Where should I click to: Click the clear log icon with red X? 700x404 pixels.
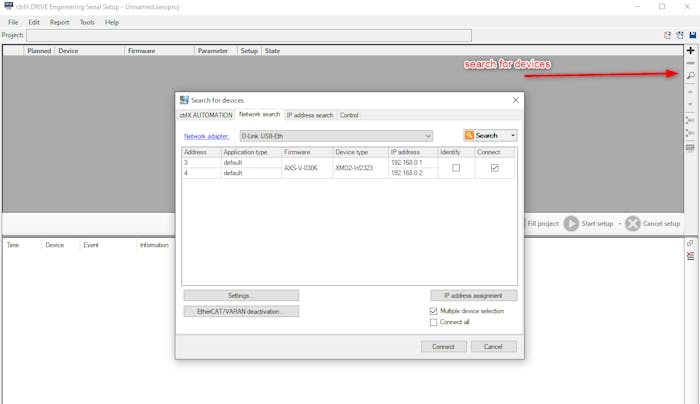[690, 257]
